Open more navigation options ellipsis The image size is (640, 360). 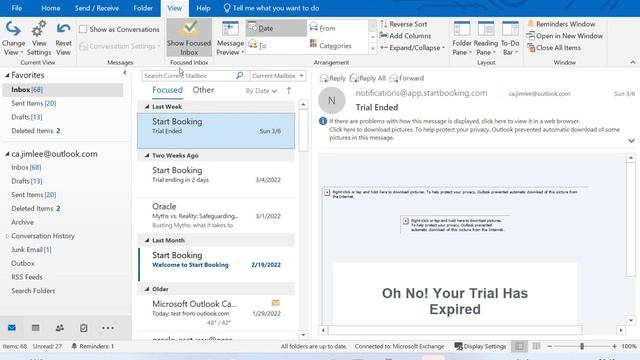pos(108,328)
